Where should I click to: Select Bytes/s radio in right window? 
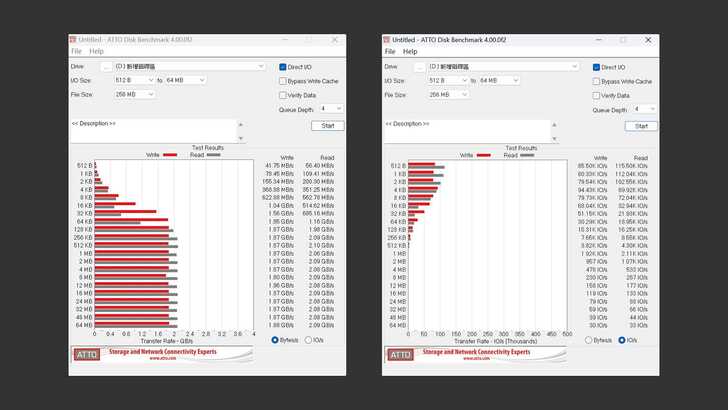pos(589,340)
